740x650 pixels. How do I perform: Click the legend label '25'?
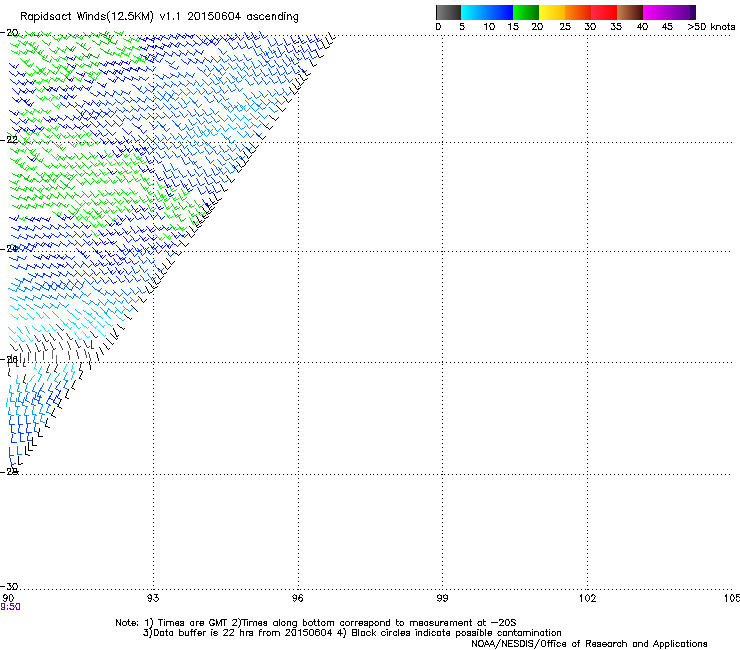564,27
